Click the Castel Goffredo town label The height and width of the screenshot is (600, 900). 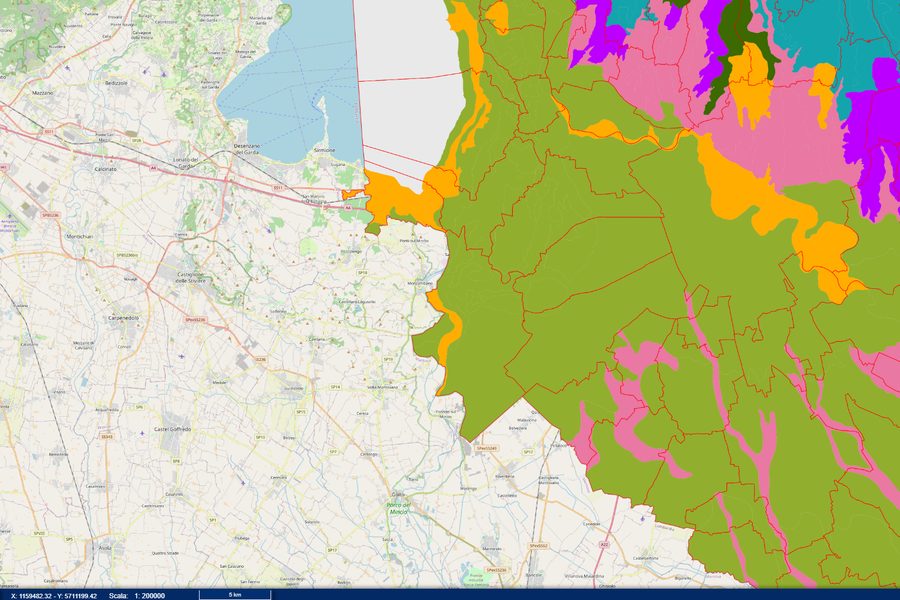[173, 429]
